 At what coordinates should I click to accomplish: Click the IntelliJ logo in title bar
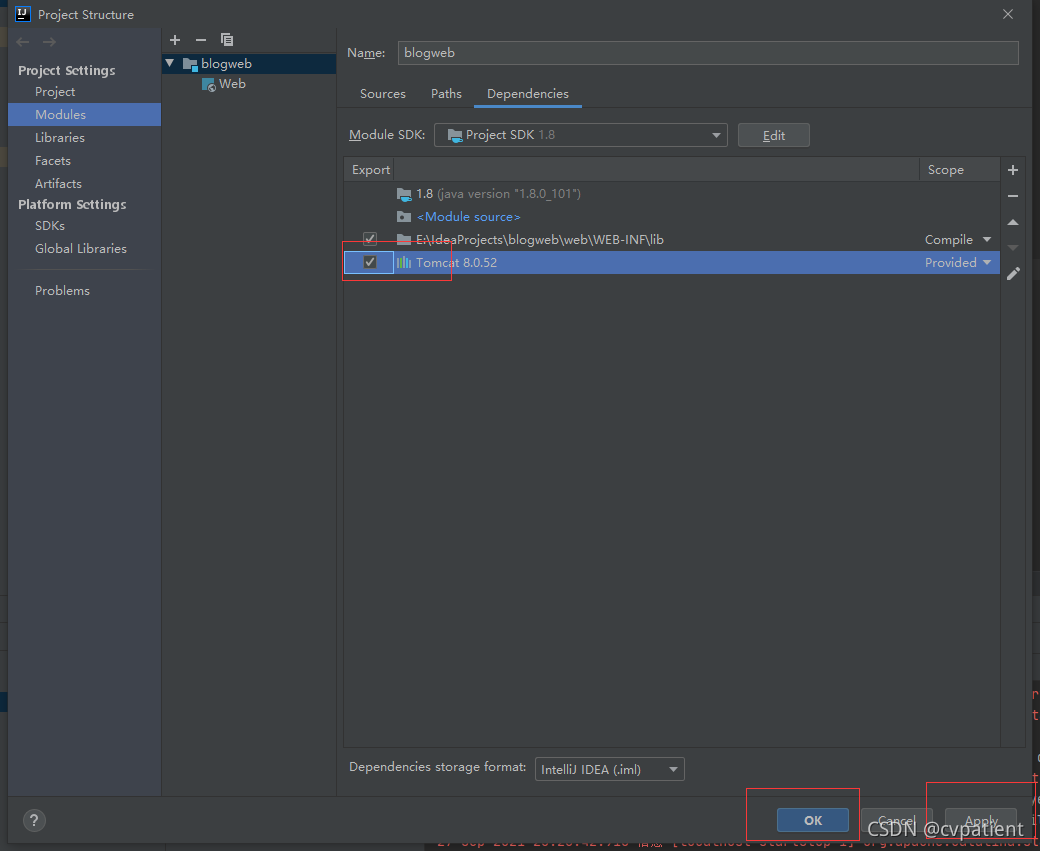pos(23,14)
